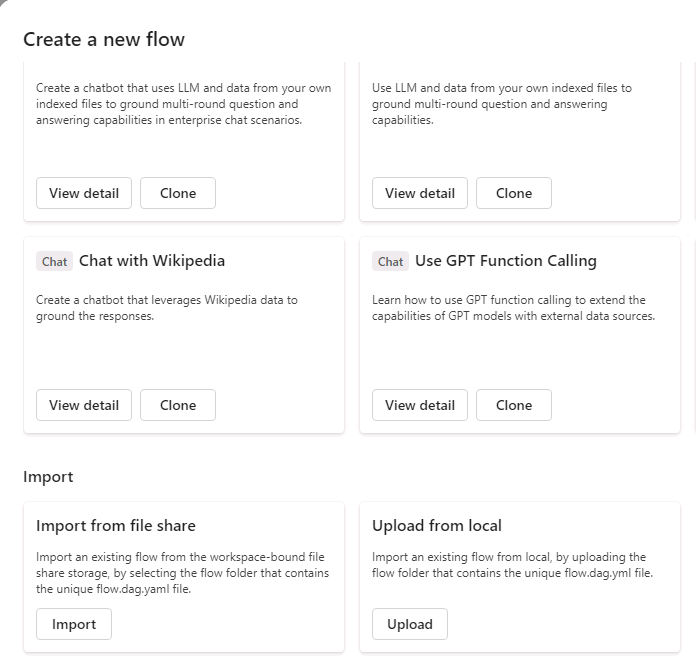Click the Wikipedia chatbot description text
The image size is (696, 656).
click(167, 308)
